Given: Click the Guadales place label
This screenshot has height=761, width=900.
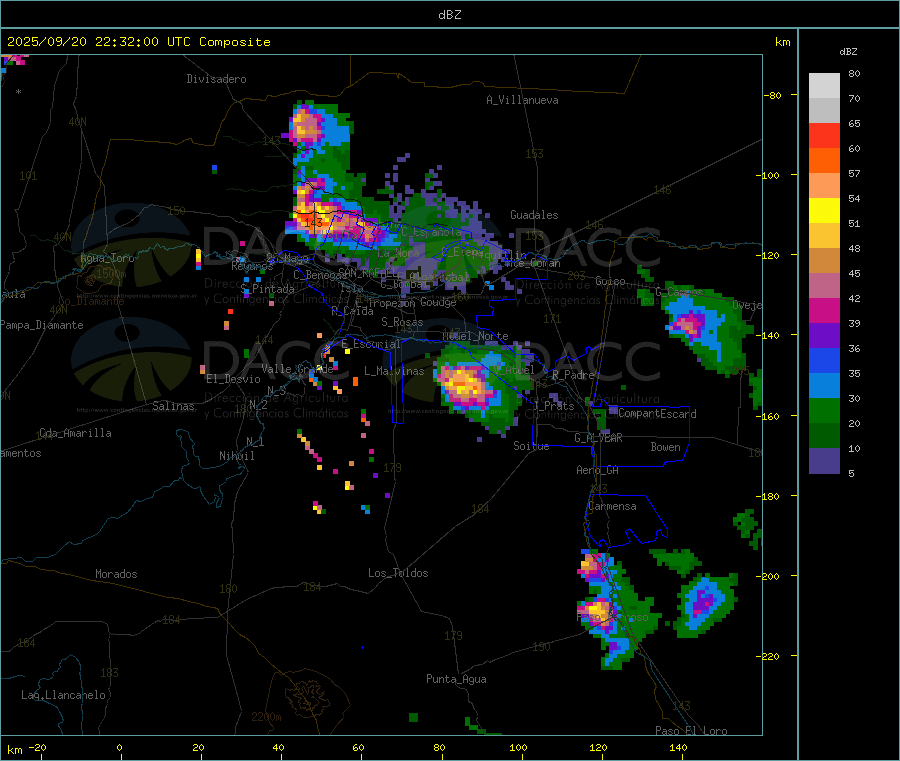Looking at the screenshot, I should 534,215.
